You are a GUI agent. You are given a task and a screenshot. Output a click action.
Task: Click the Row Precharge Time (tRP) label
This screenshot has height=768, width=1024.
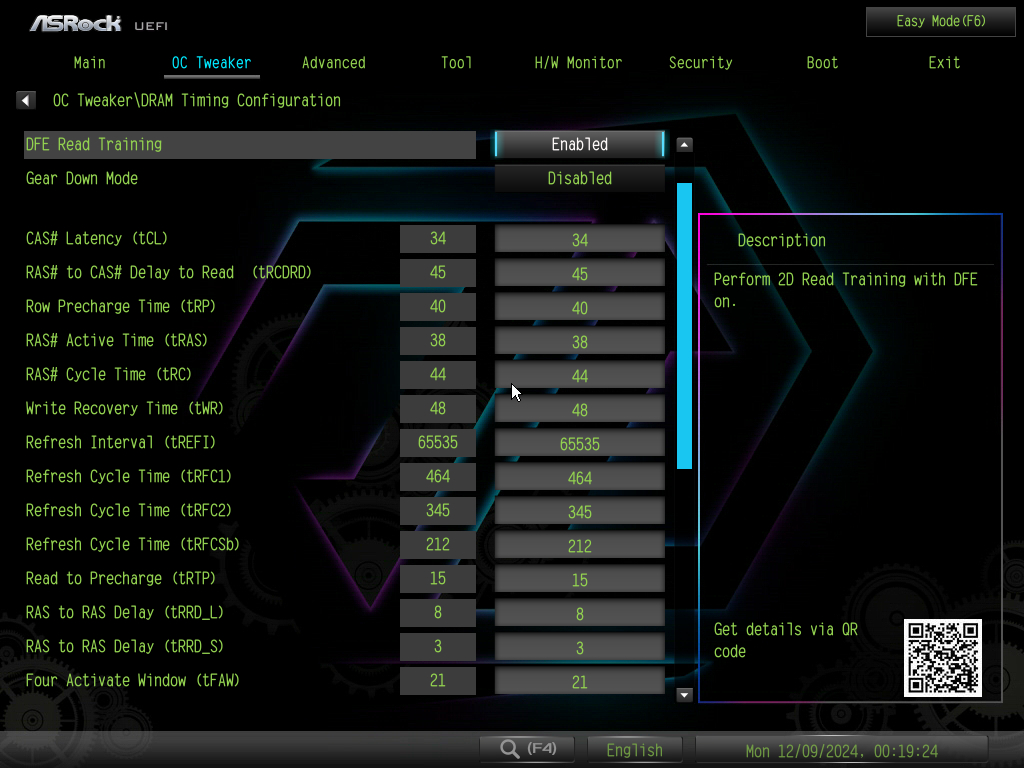121,306
